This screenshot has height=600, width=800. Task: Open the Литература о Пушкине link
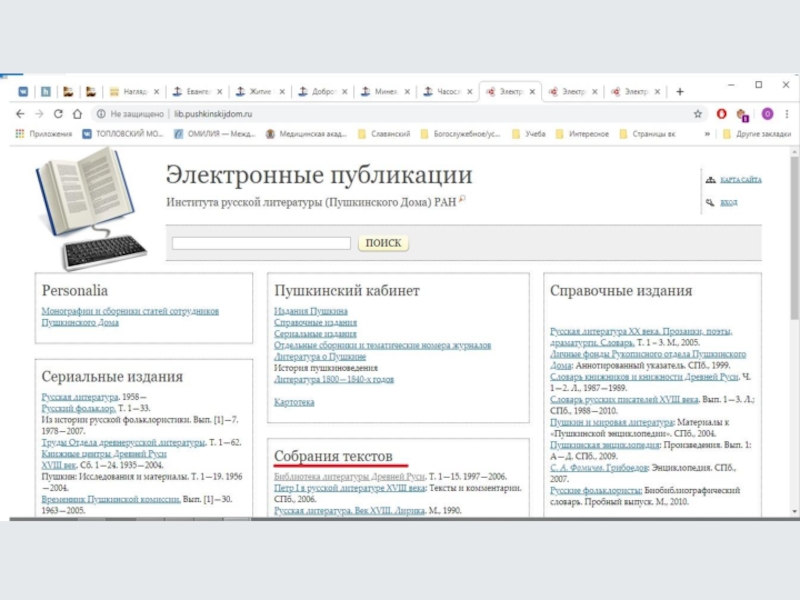[320, 357]
